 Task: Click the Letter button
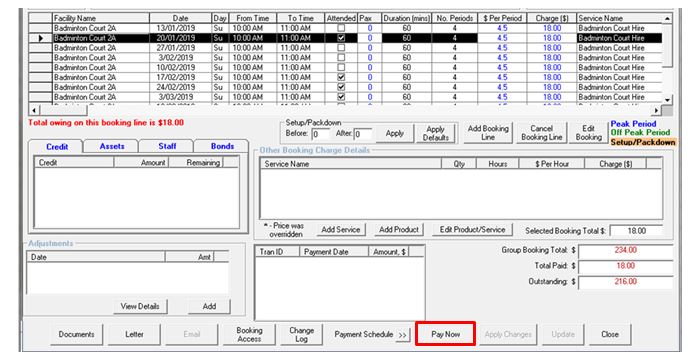coord(134,334)
